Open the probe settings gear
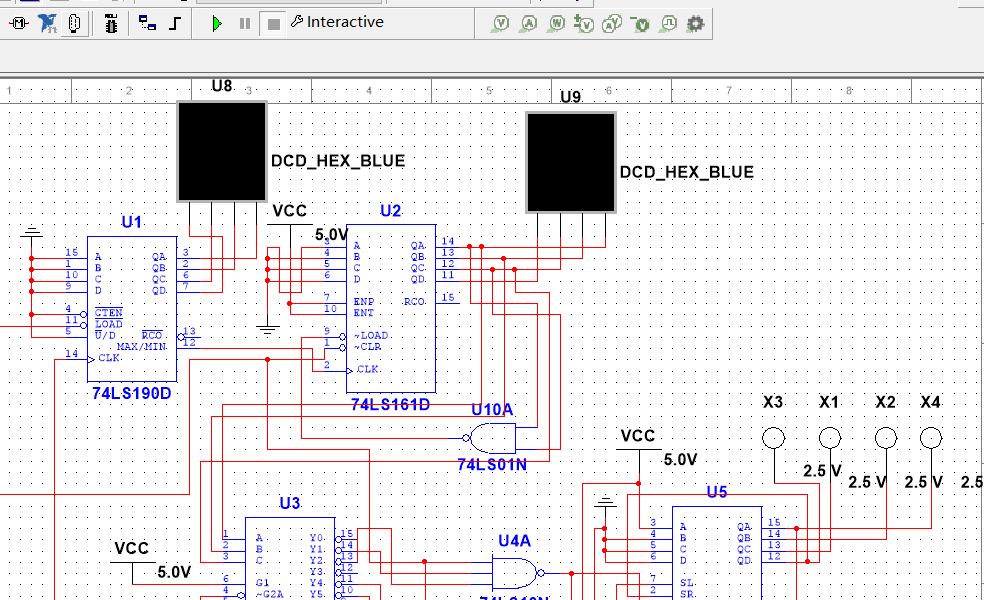 (694, 23)
